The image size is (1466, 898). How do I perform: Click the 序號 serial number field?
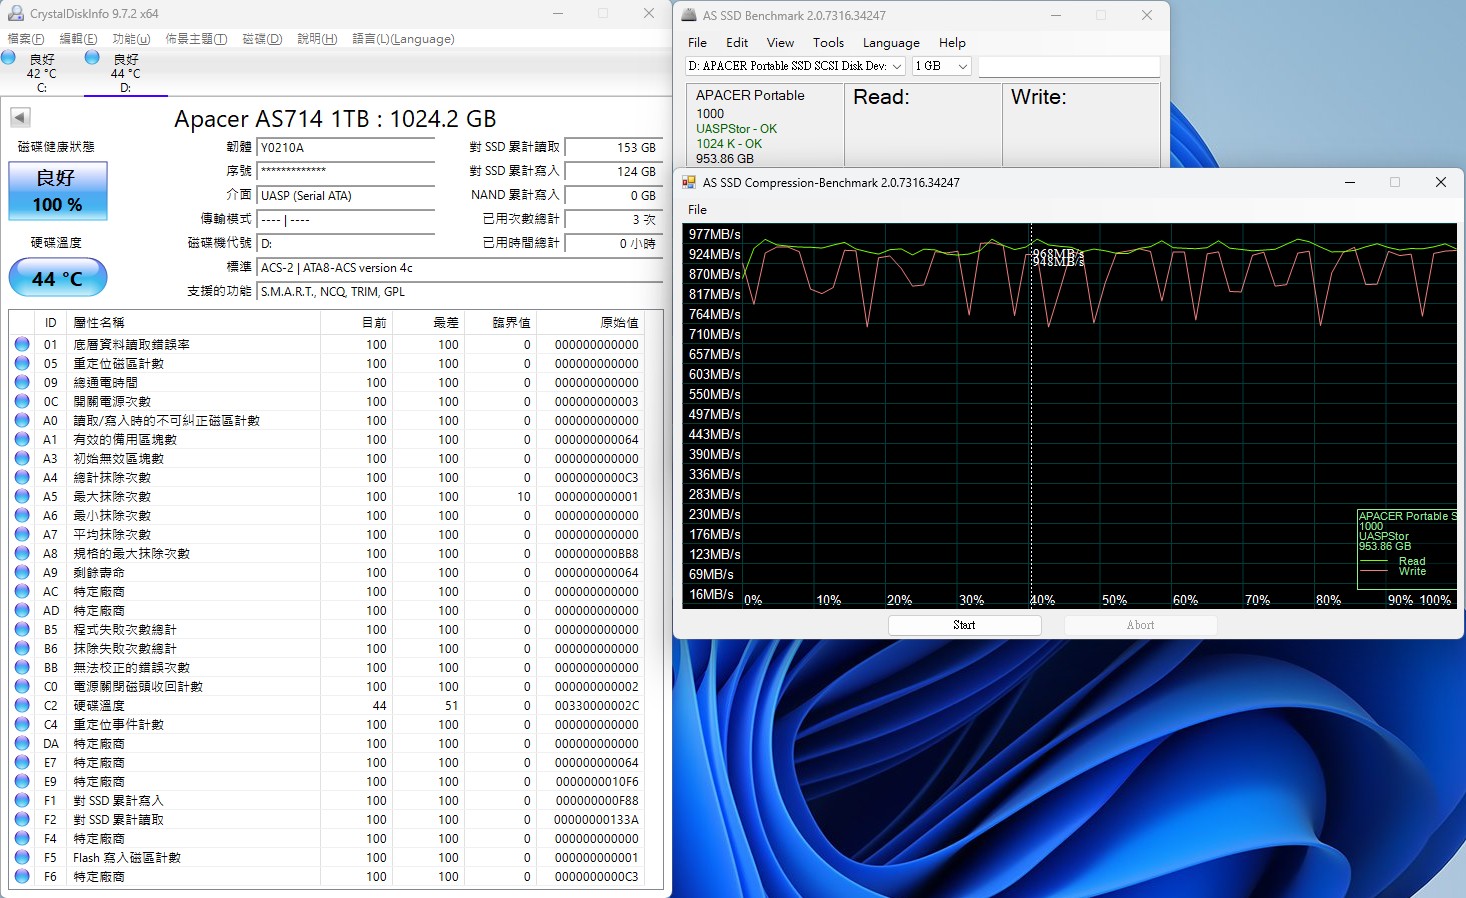pos(346,172)
